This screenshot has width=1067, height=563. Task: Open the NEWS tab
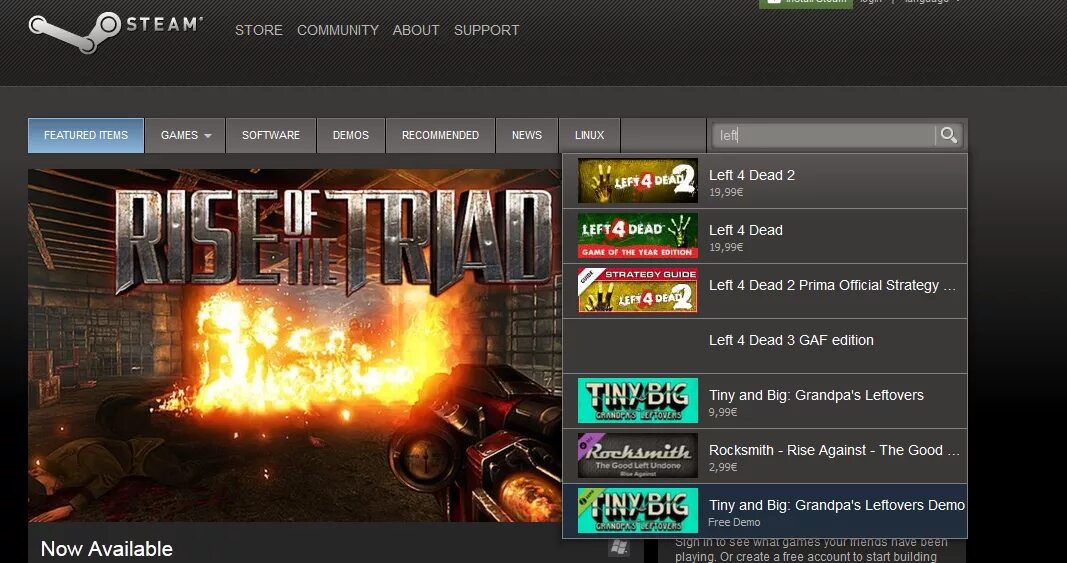pyautogui.click(x=527, y=135)
